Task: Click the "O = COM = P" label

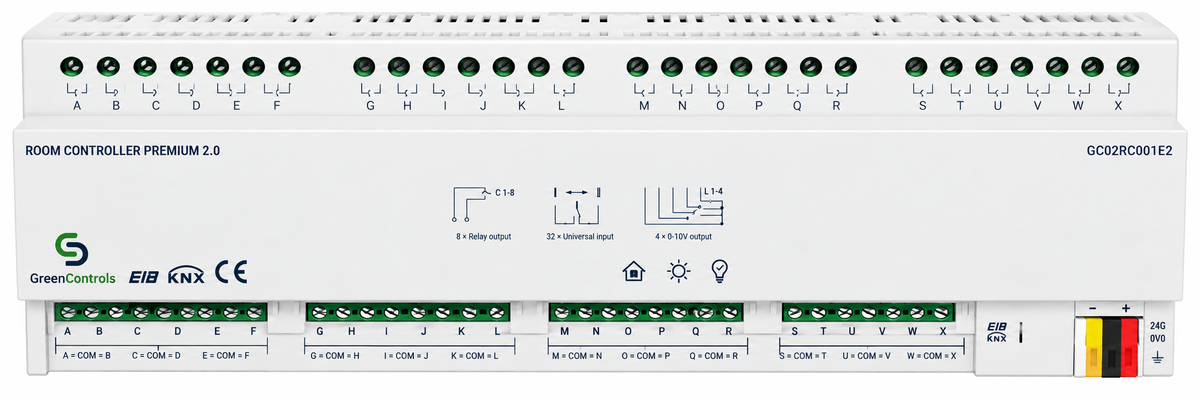Action: point(647,355)
